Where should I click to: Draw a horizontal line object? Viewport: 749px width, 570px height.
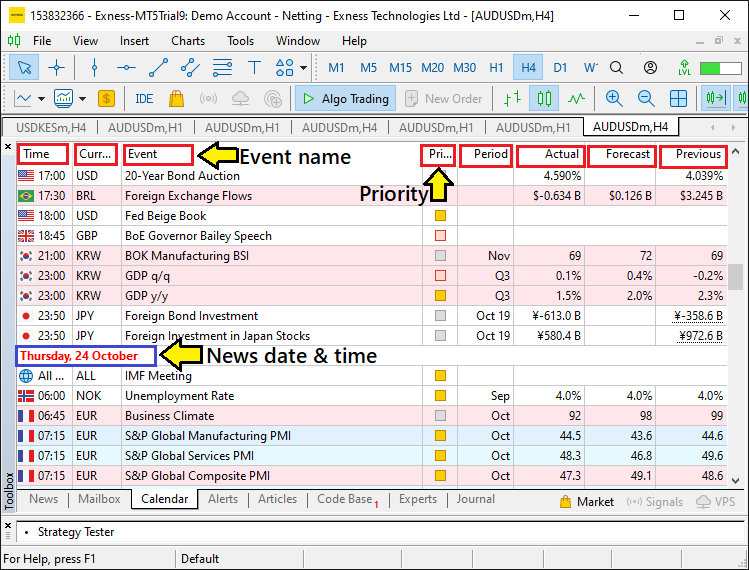coord(126,67)
